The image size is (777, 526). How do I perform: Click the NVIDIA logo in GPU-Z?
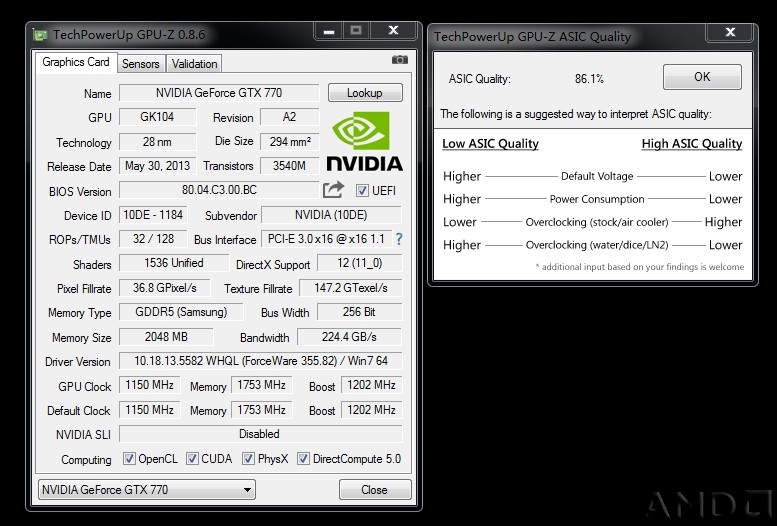(364, 141)
